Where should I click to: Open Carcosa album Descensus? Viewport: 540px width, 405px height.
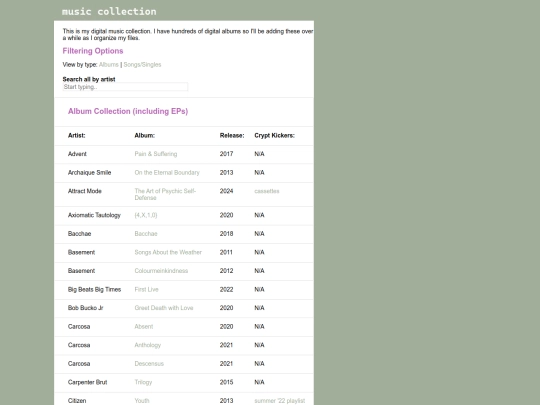(149, 364)
